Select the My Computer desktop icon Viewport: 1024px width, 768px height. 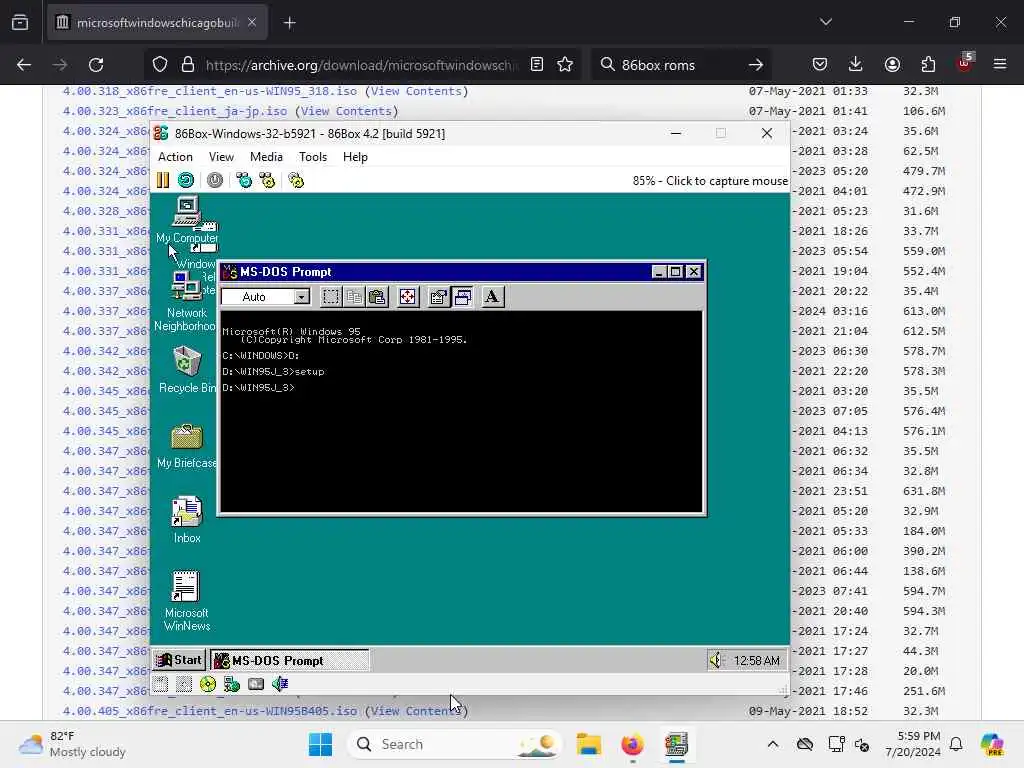(187, 221)
